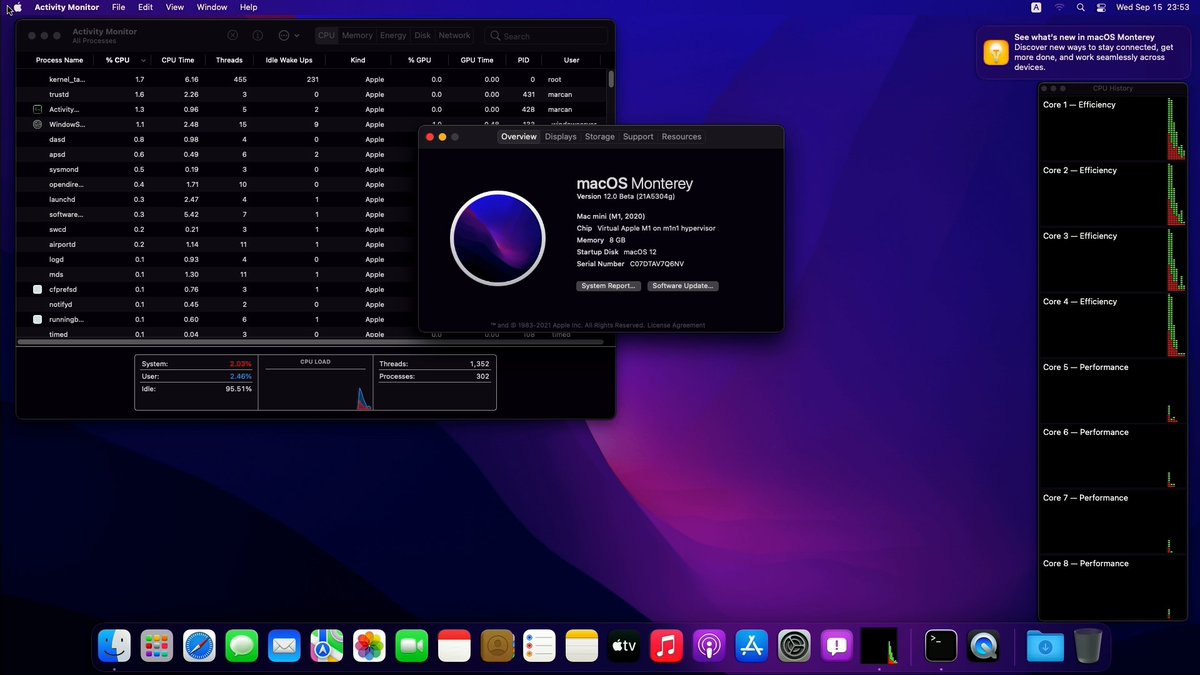Switch to the Memory tab

coord(357,35)
